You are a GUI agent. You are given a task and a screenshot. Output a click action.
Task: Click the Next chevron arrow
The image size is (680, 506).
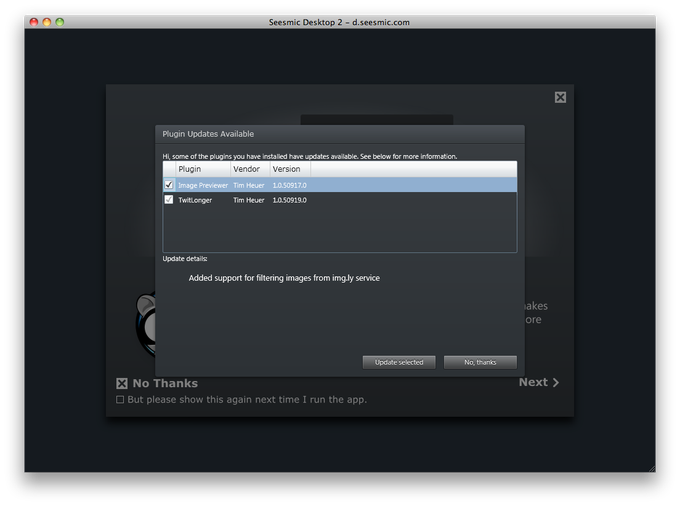pos(556,382)
